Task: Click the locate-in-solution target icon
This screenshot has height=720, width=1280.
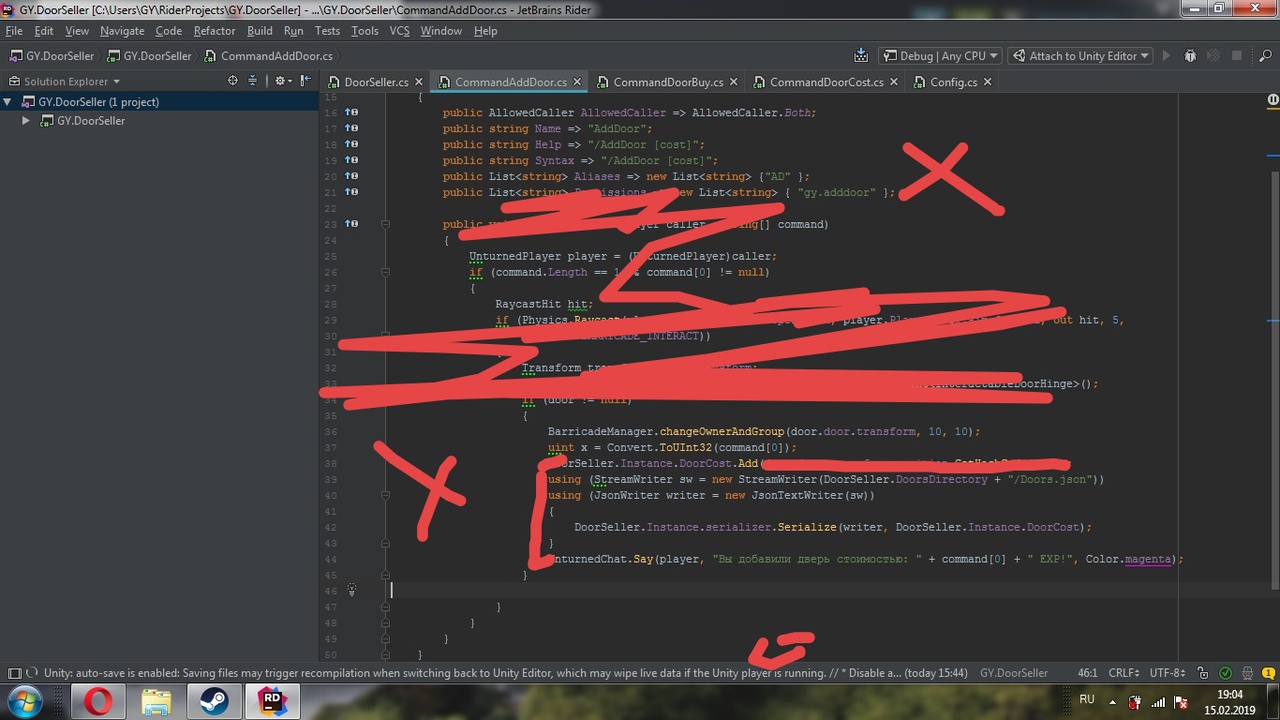Action: click(x=232, y=81)
